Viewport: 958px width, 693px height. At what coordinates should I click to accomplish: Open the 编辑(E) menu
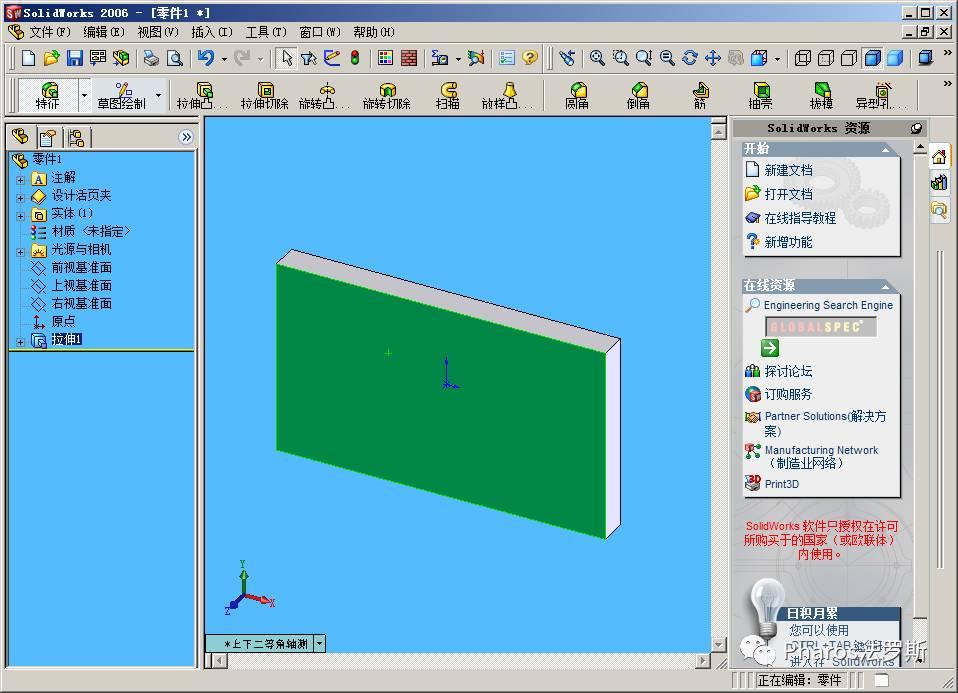104,32
